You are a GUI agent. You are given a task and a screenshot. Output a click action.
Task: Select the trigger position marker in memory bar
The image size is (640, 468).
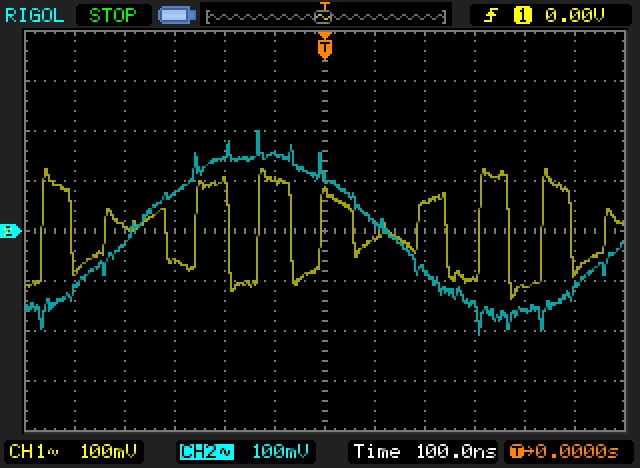(x=323, y=14)
